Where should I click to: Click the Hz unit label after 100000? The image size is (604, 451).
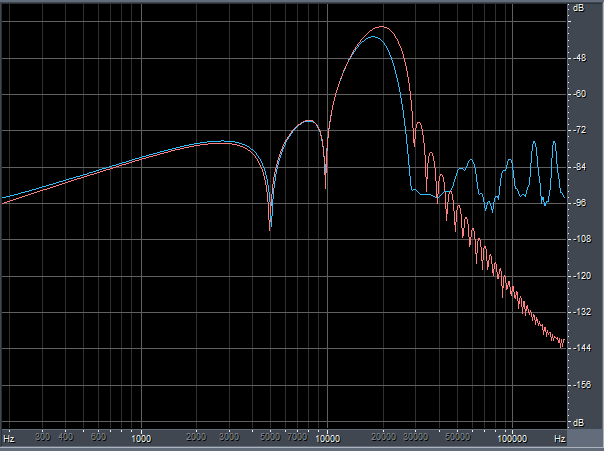(560, 439)
